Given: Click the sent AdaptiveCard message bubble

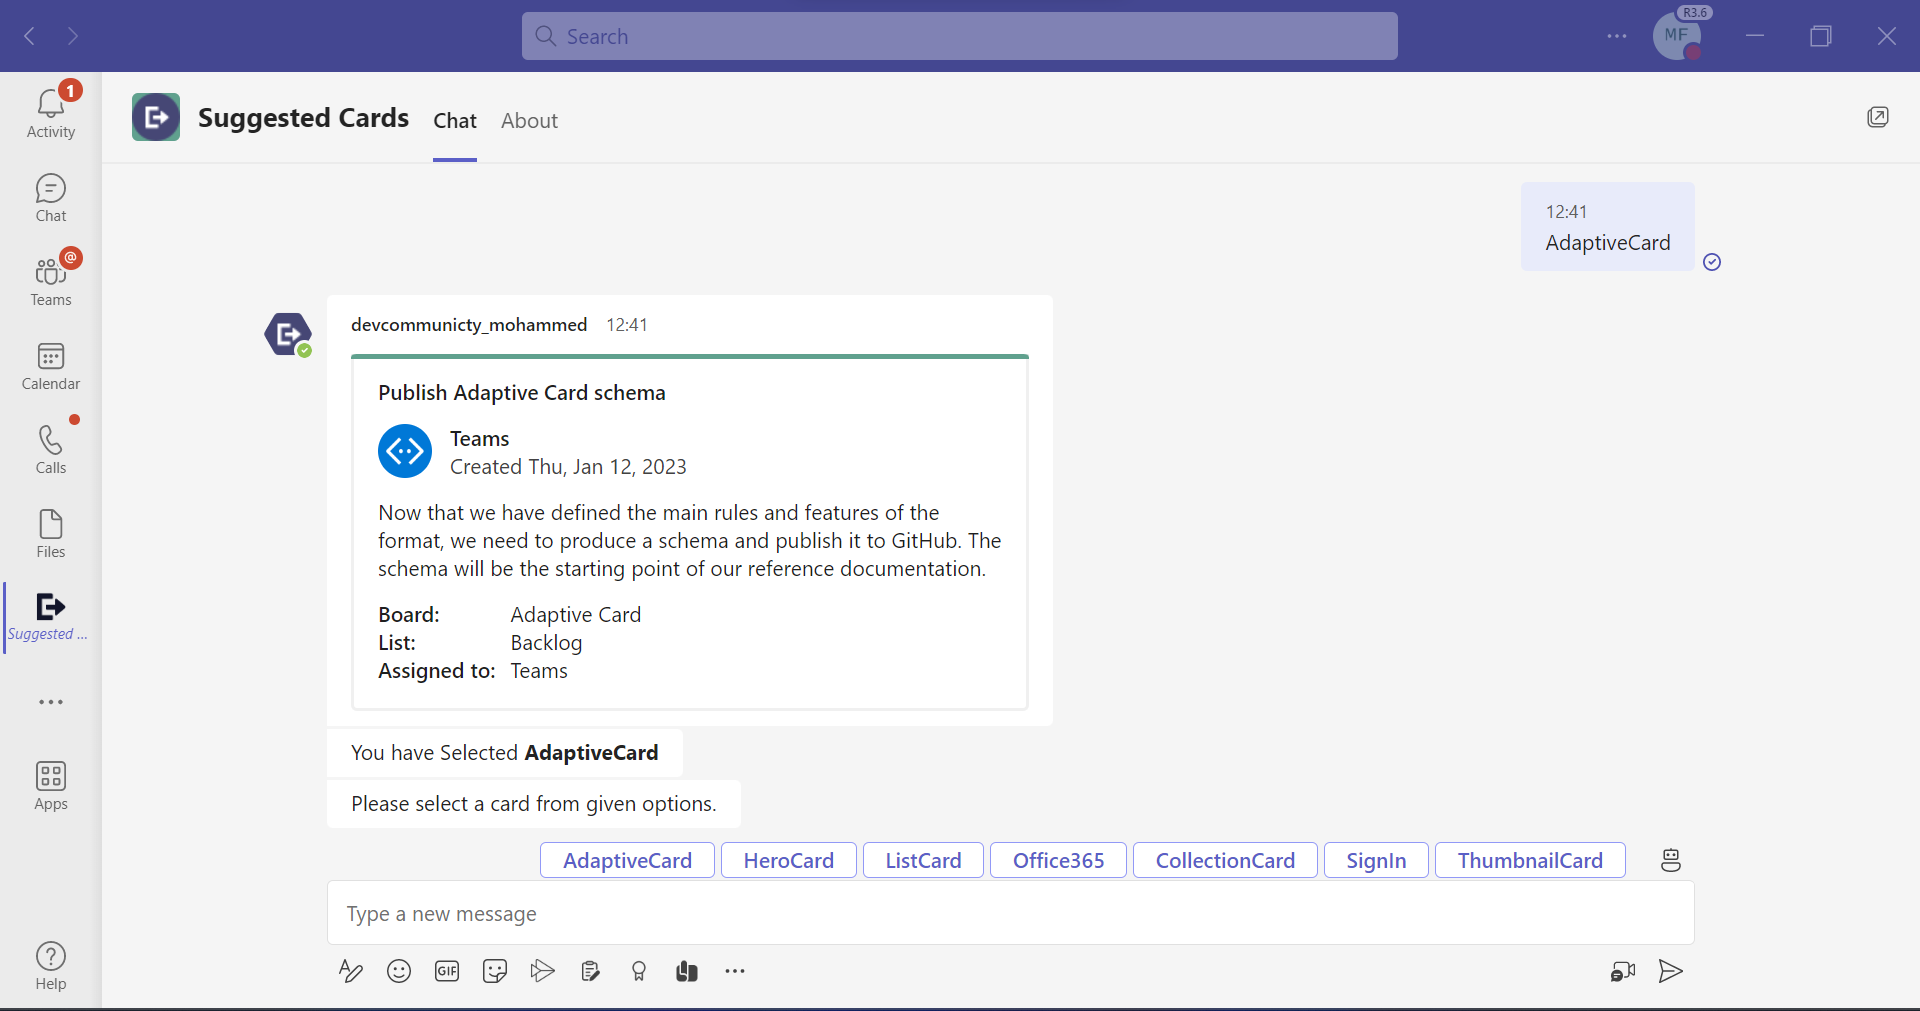Looking at the screenshot, I should tap(1608, 227).
